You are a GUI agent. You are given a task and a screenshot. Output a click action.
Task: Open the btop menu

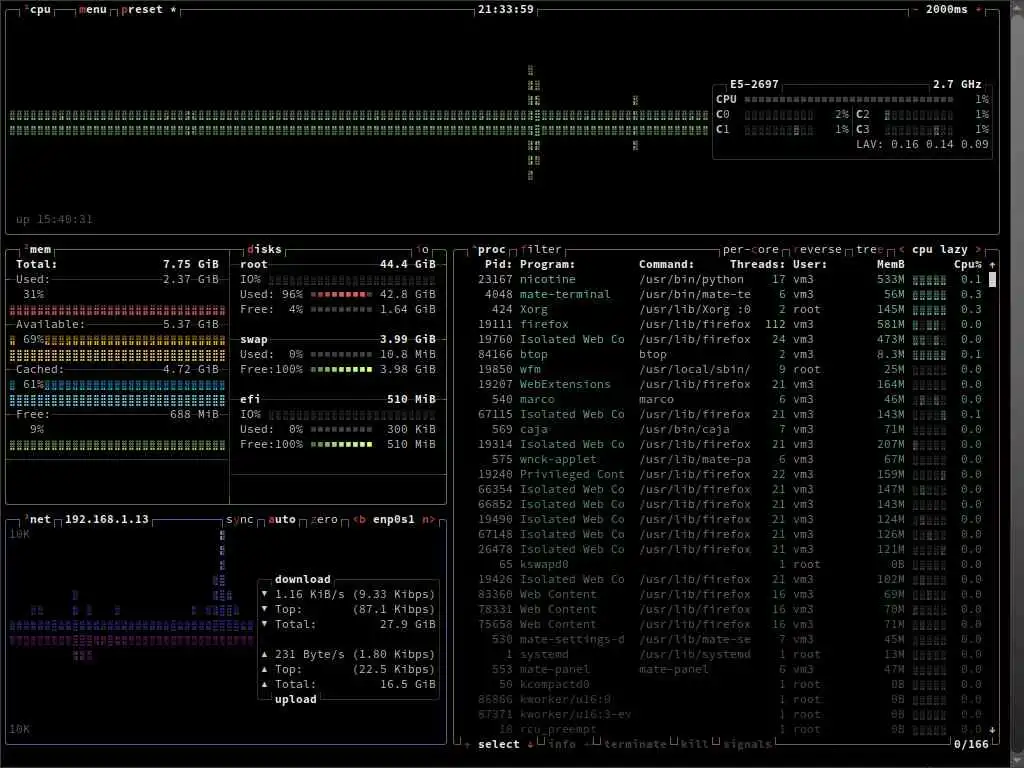click(x=92, y=10)
